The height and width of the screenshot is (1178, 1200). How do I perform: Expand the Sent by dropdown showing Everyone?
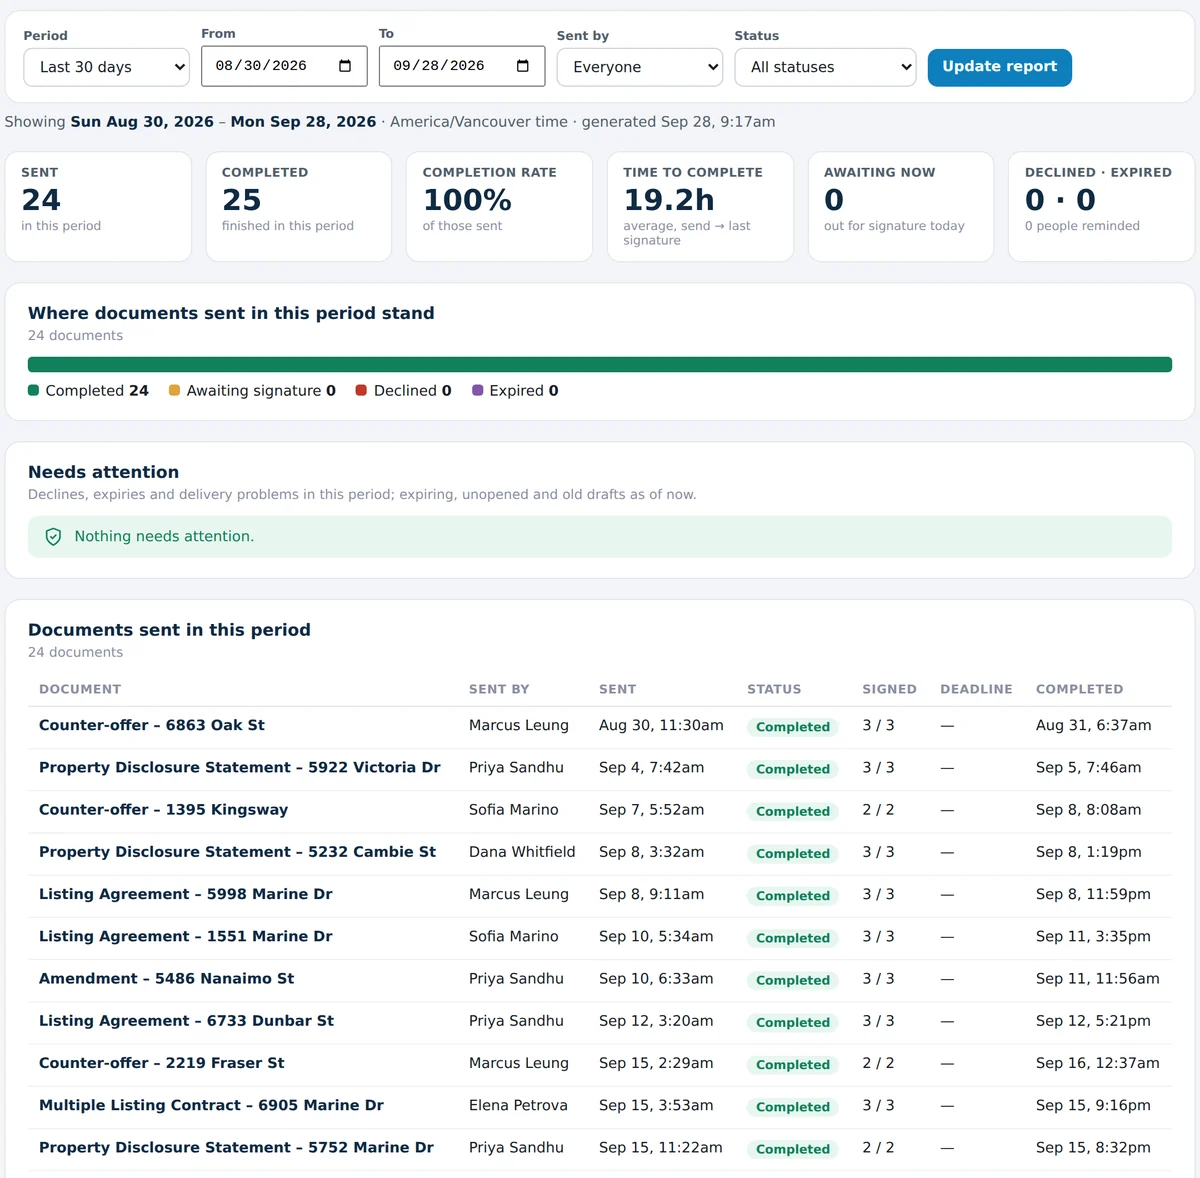[x=640, y=67]
